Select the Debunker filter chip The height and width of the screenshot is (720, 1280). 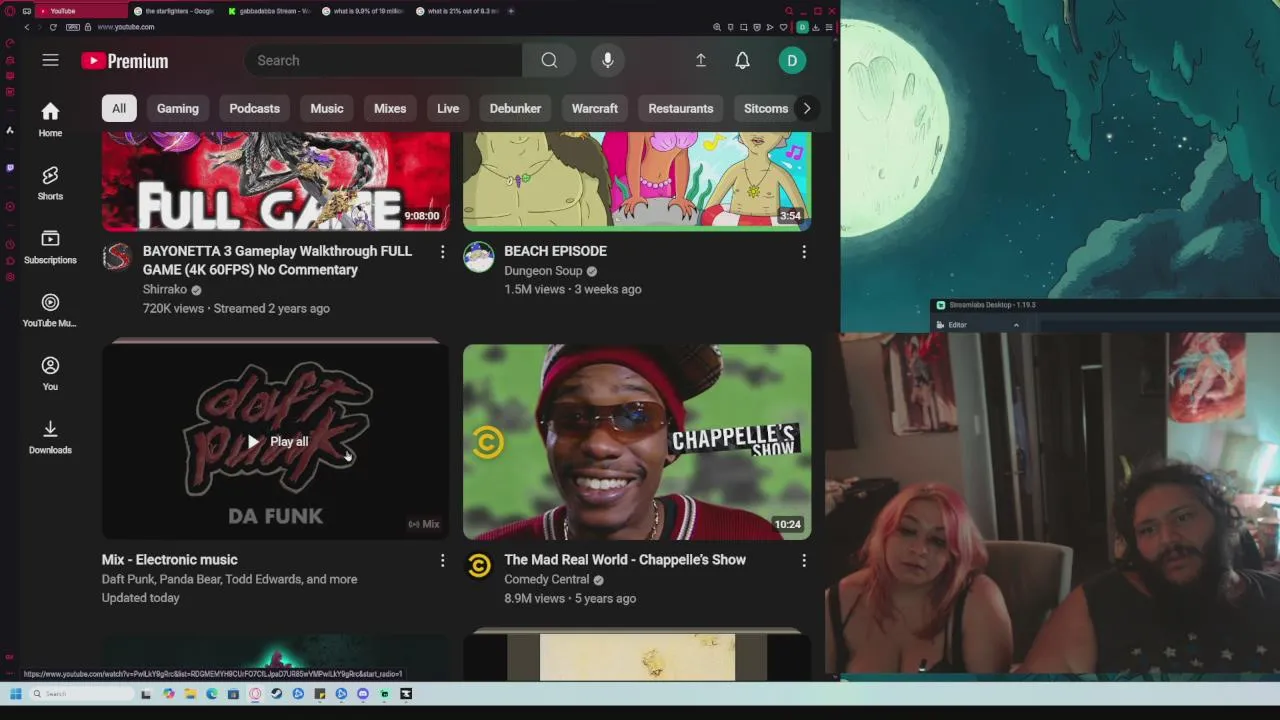pos(515,108)
